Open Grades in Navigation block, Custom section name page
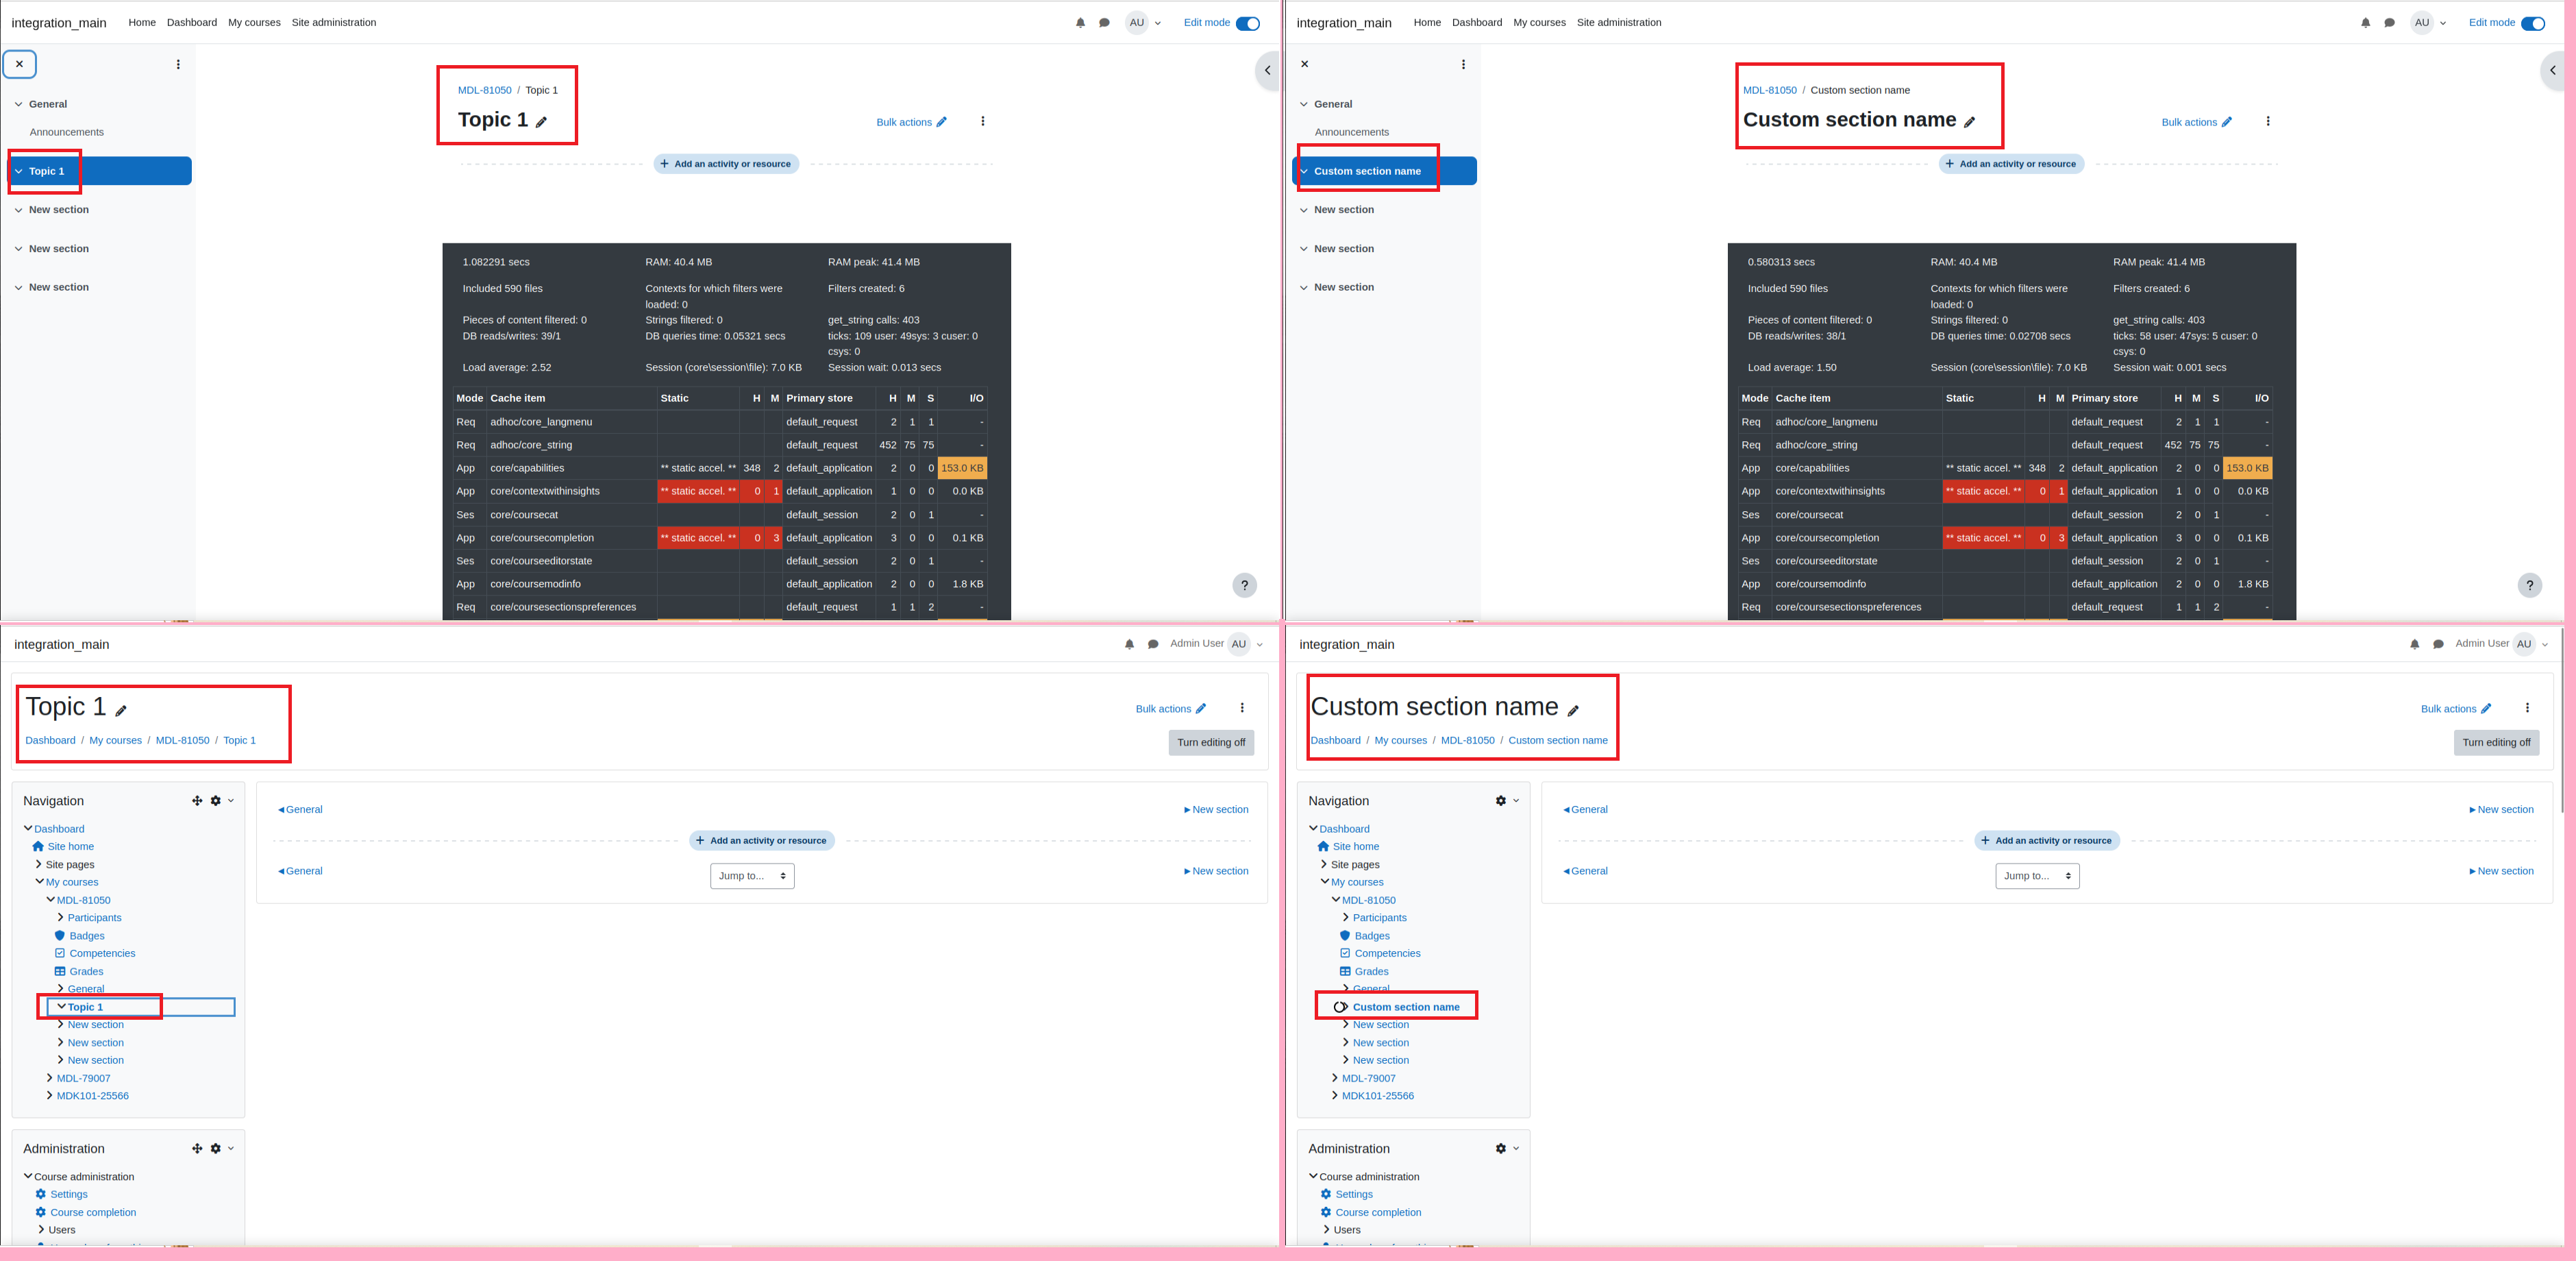 (x=1371, y=972)
